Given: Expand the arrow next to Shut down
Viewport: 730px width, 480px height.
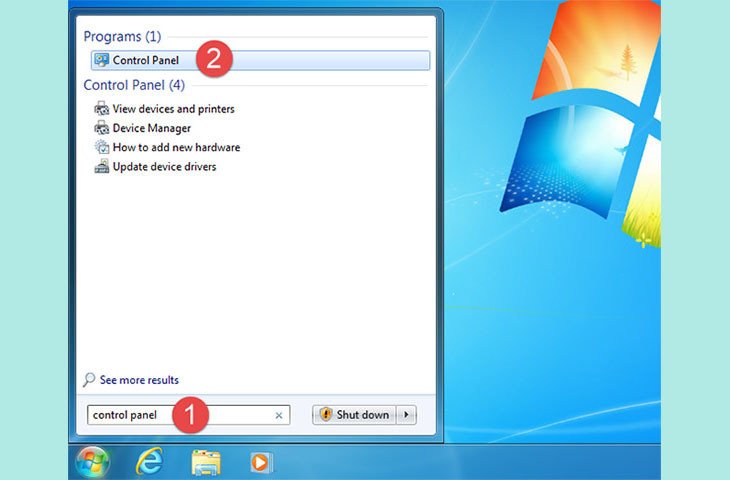Looking at the screenshot, I should click(x=406, y=415).
